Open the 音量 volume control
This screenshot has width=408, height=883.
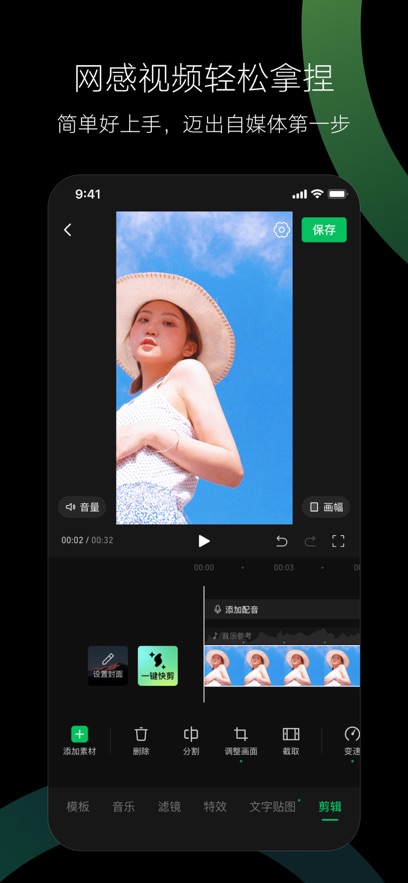click(x=82, y=507)
